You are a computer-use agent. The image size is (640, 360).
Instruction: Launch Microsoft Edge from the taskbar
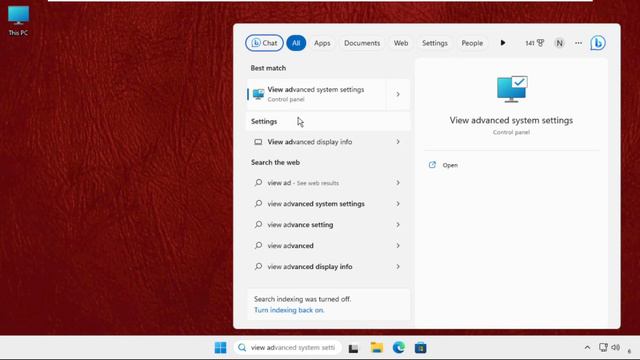tap(398, 347)
